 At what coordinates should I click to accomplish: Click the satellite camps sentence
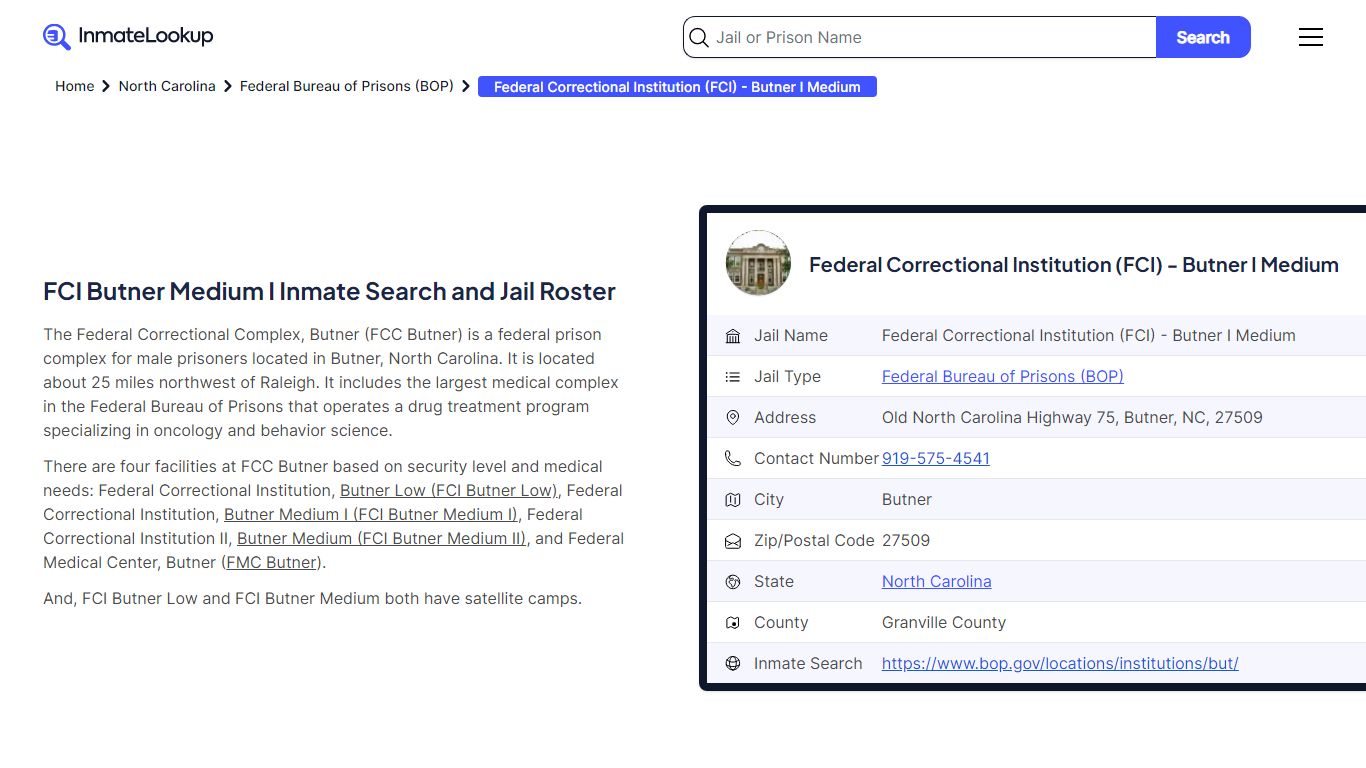[312, 598]
